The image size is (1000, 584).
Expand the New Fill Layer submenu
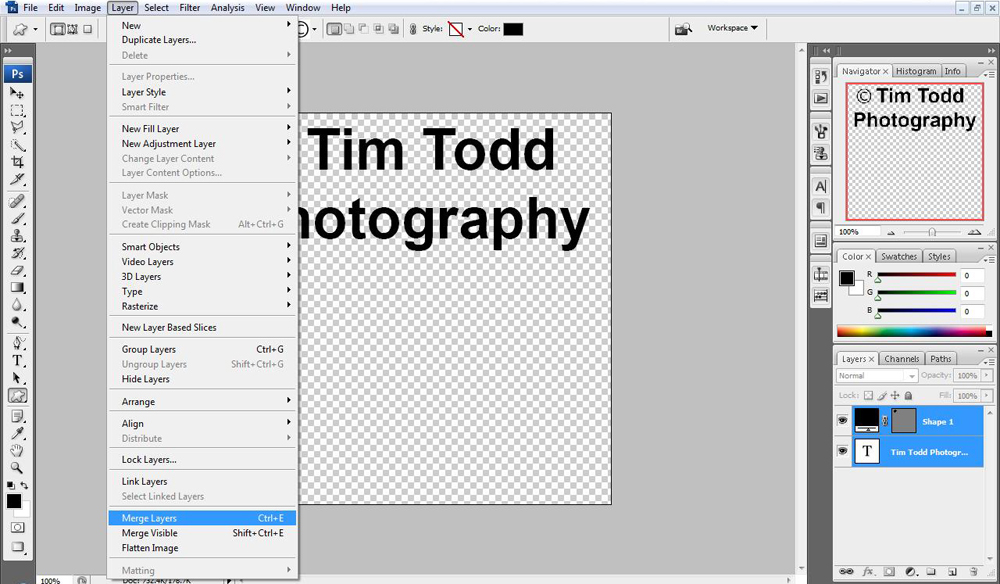point(202,128)
